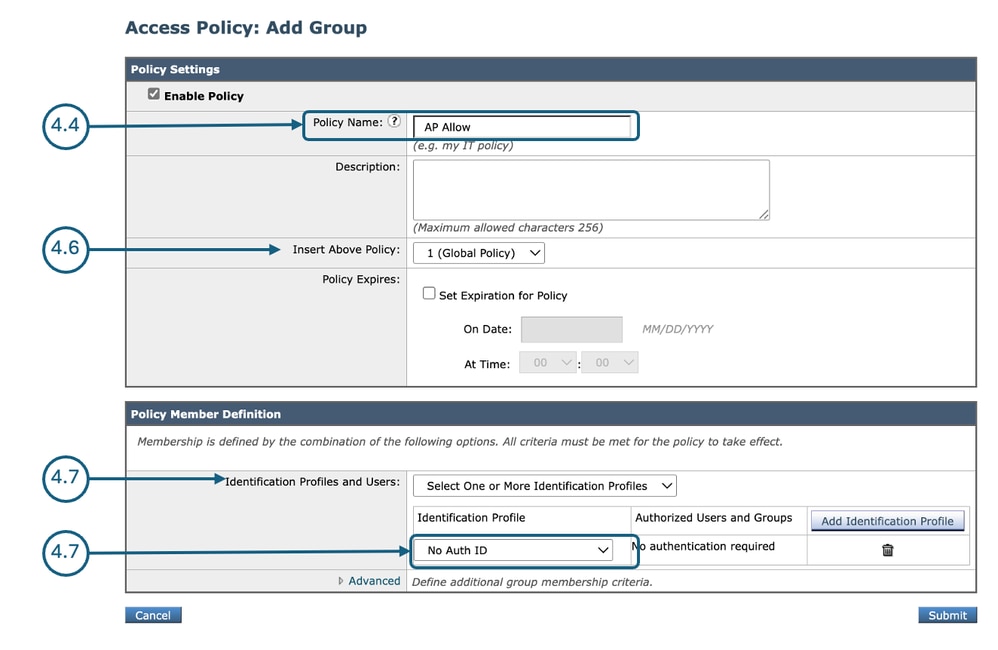Click the On Date input field
Image resolution: width=998 pixels, height=650 pixels.
click(571, 329)
